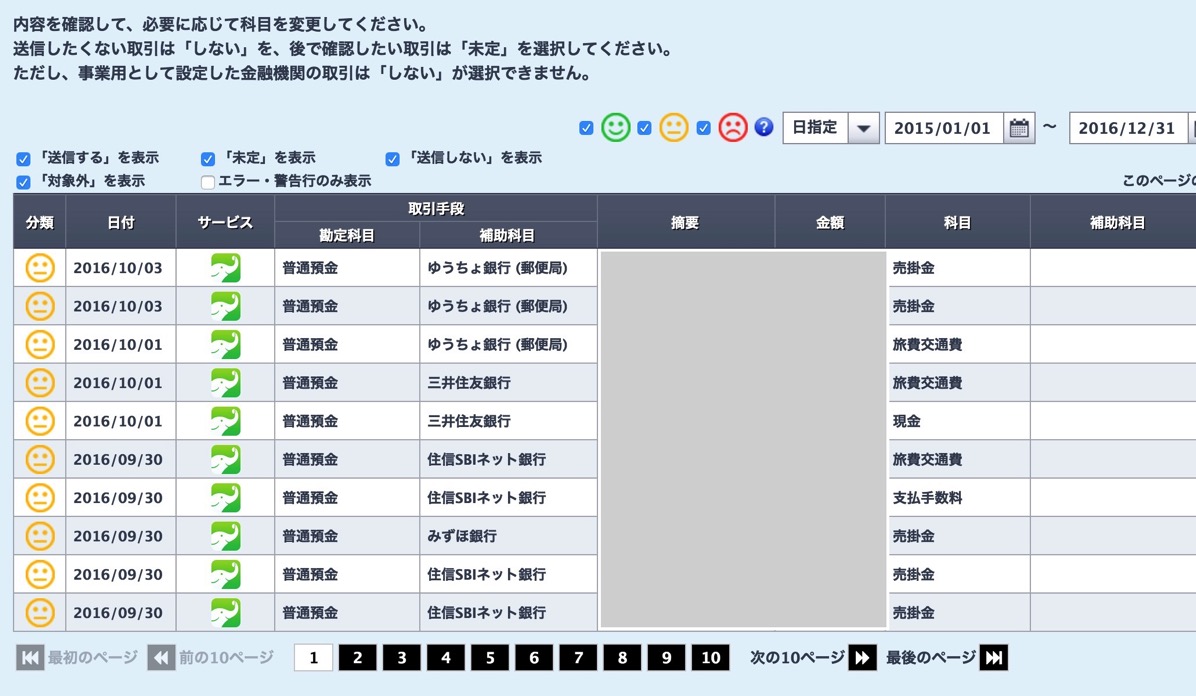Click face icon in 三井住友銀行 旅費交通費 row
This screenshot has width=1196, height=696.
[40, 382]
